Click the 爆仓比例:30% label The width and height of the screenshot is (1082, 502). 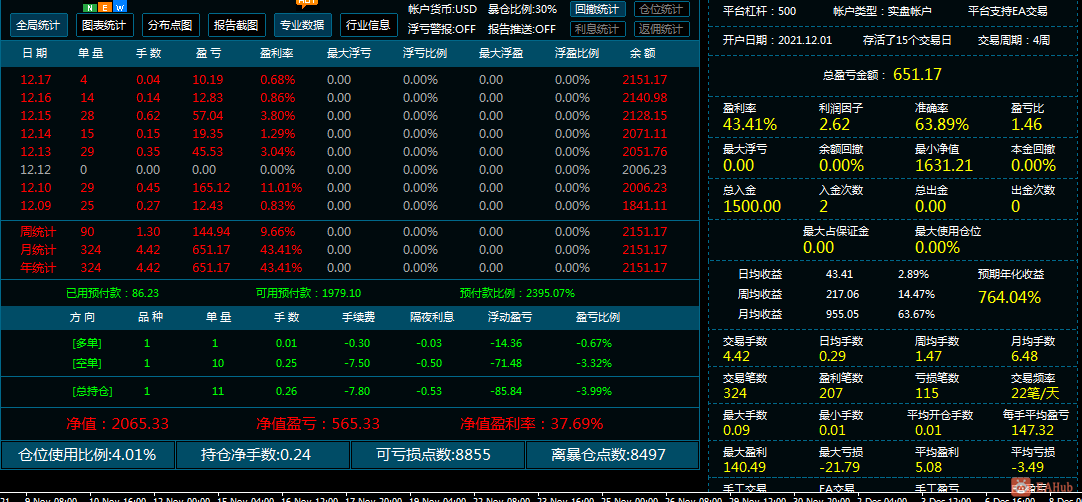click(522, 10)
